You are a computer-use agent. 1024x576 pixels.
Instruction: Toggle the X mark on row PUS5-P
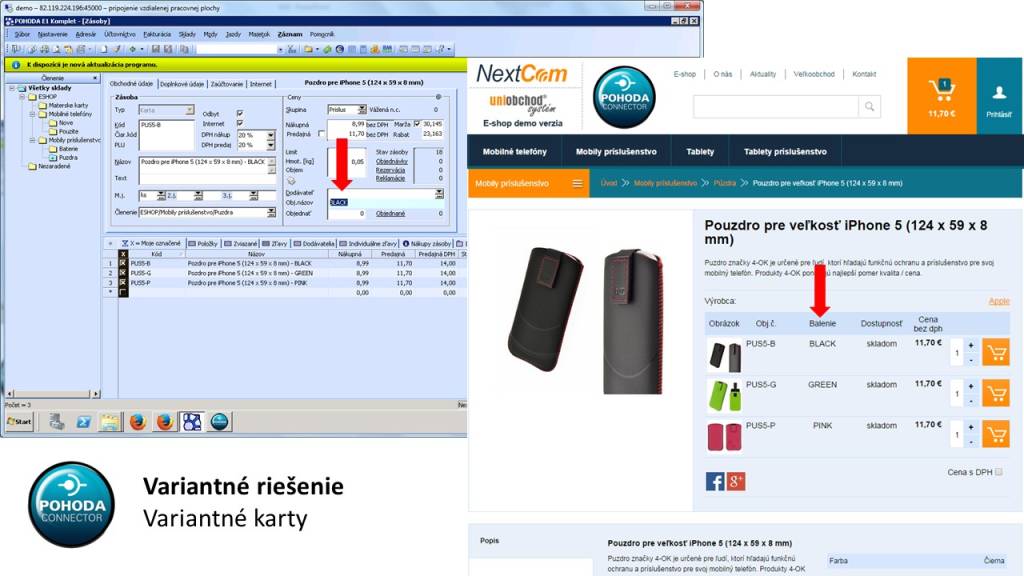pyautogui.click(x=123, y=283)
